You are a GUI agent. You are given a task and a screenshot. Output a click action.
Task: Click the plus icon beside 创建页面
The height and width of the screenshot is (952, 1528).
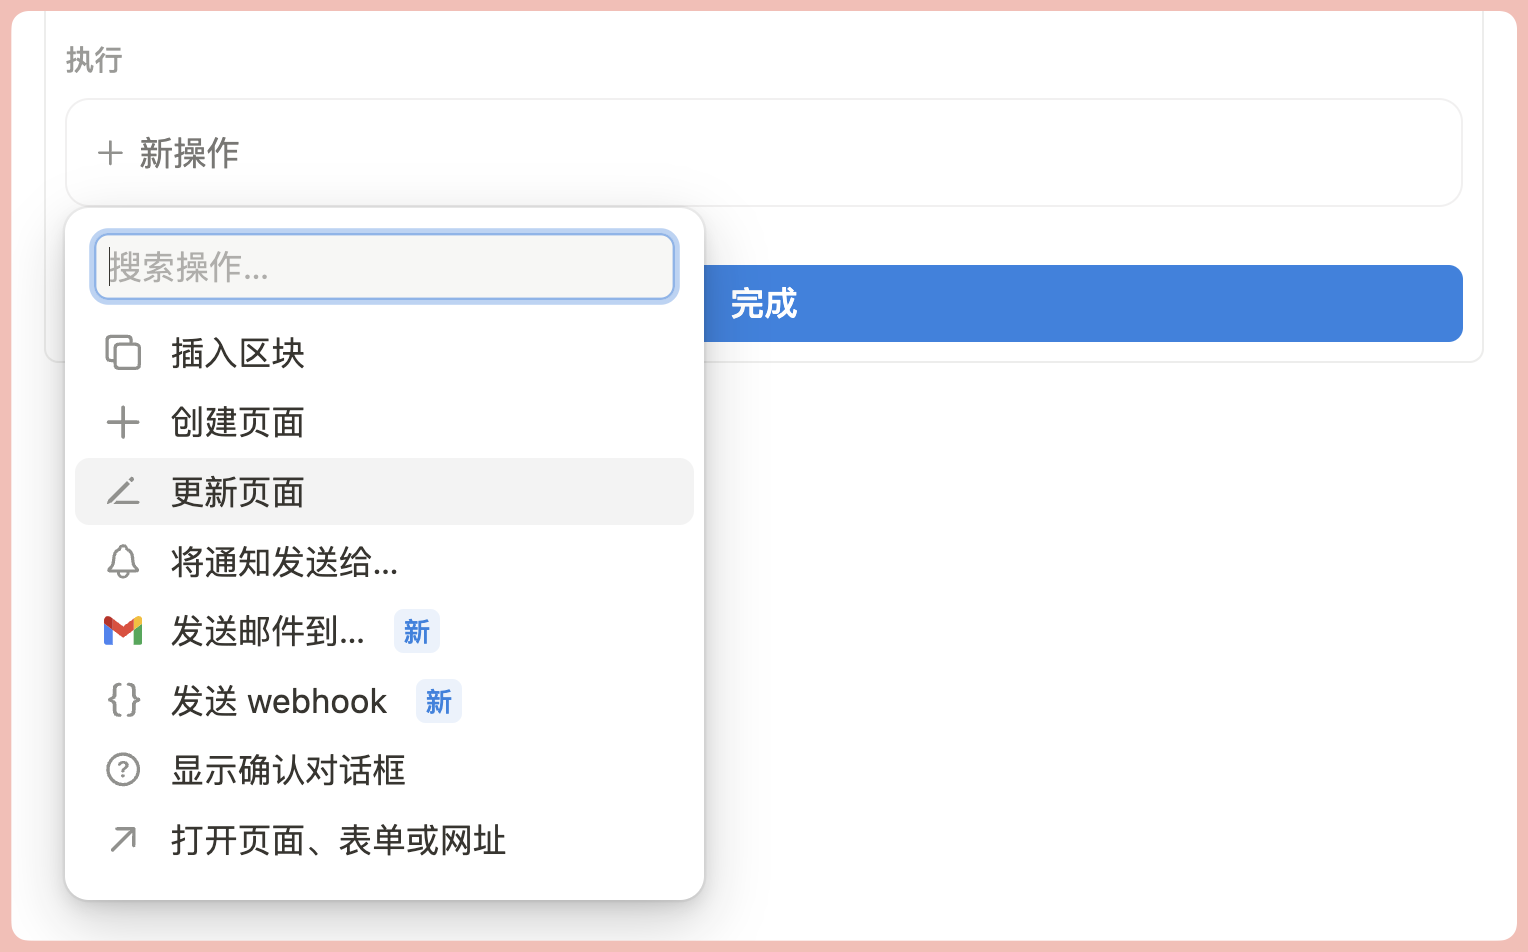point(123,422)
